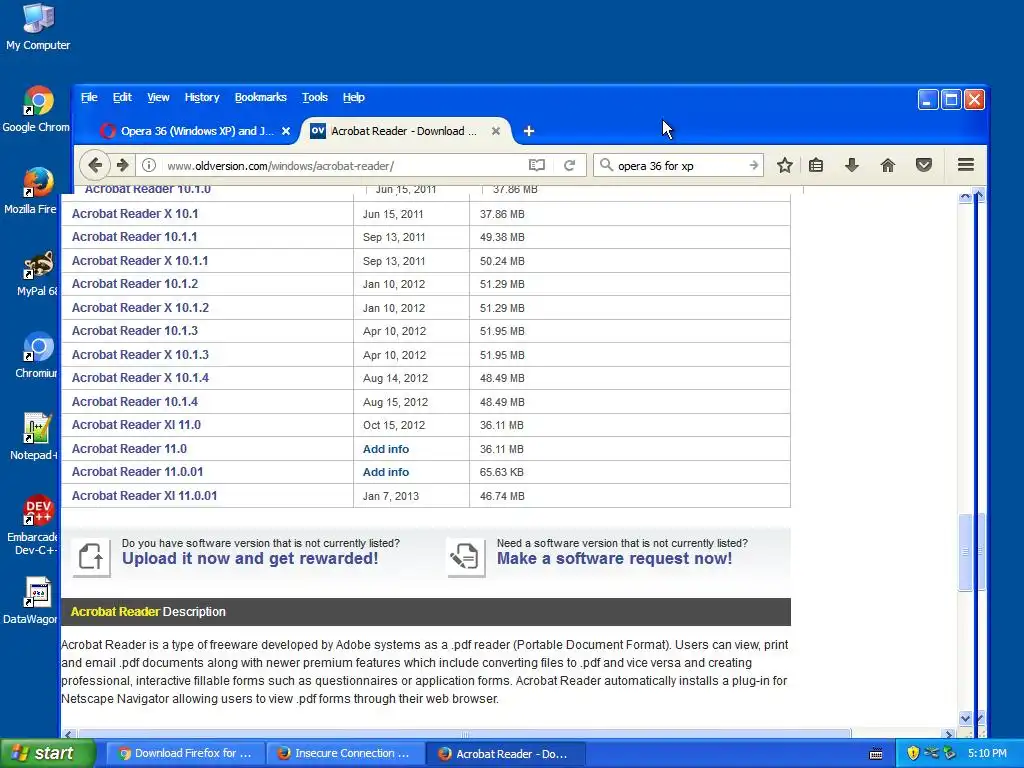Switch to Insecure Connection taskbar window

(x=346, y=754)
